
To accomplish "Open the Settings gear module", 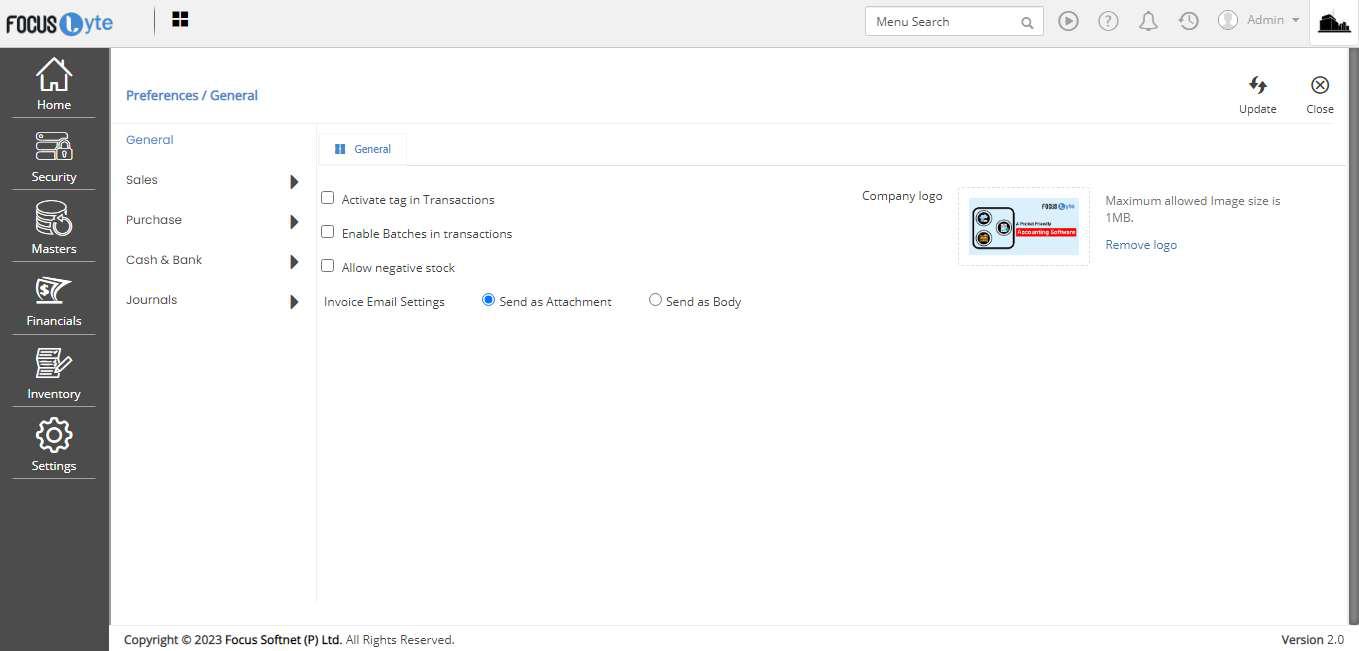I will point(54,446).
